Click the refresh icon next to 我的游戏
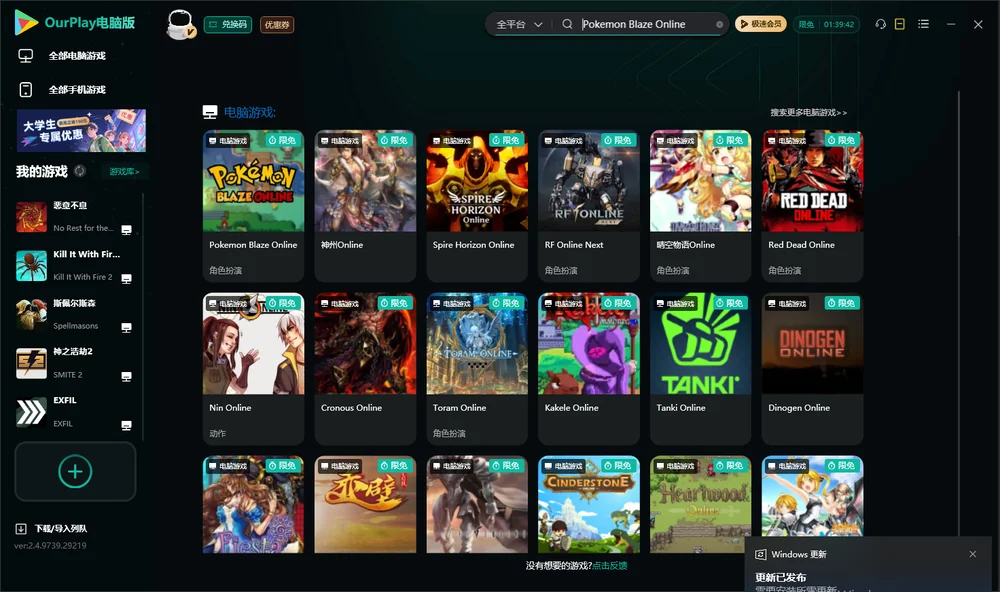The width and height of the screenshot is (1000, 592). (x=80, y=171)
